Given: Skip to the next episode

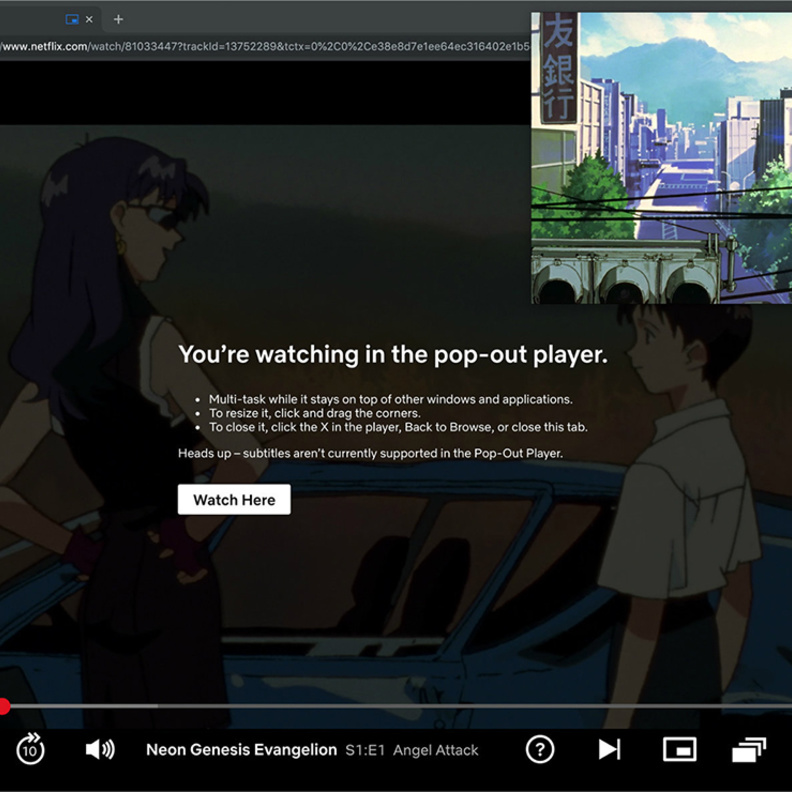Looking at the screenshot, I should click(609, 749).
